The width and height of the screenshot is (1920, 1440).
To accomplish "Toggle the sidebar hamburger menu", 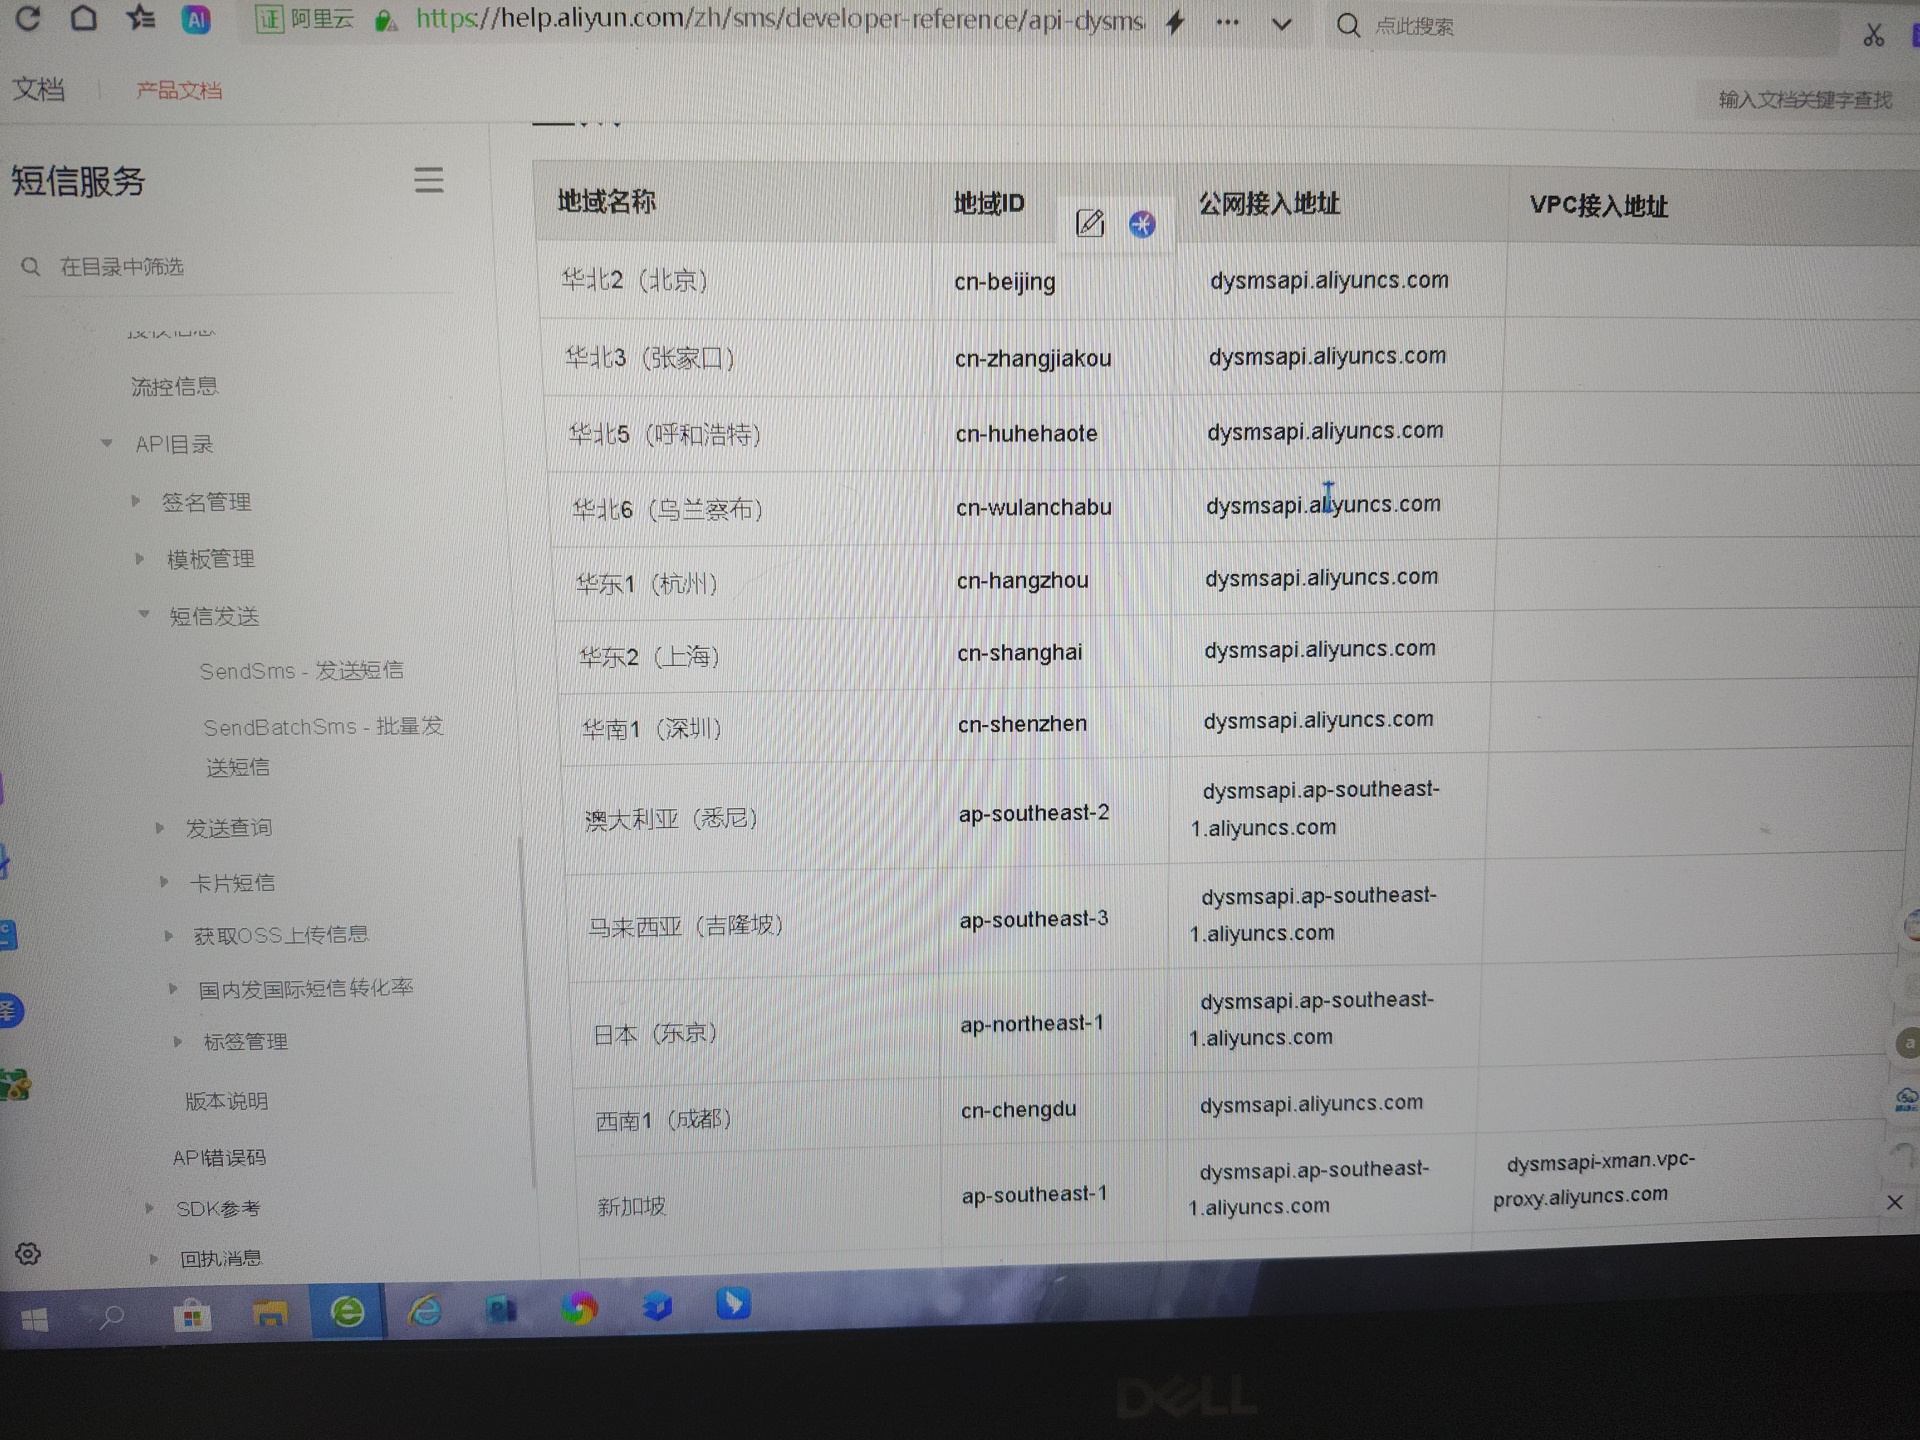I will (429, 180).
